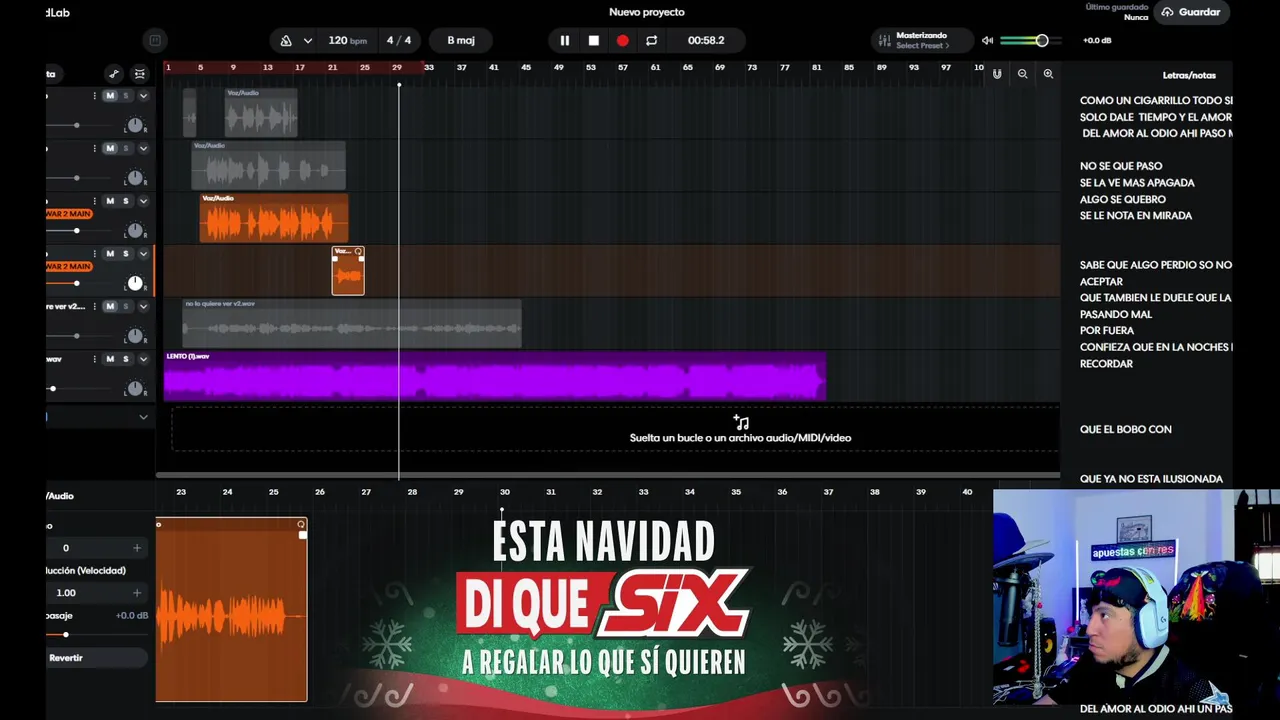1280x720 pixels.
Task: Toggle loop/cycle mode in the transport
Action: [x=652, y=41]
